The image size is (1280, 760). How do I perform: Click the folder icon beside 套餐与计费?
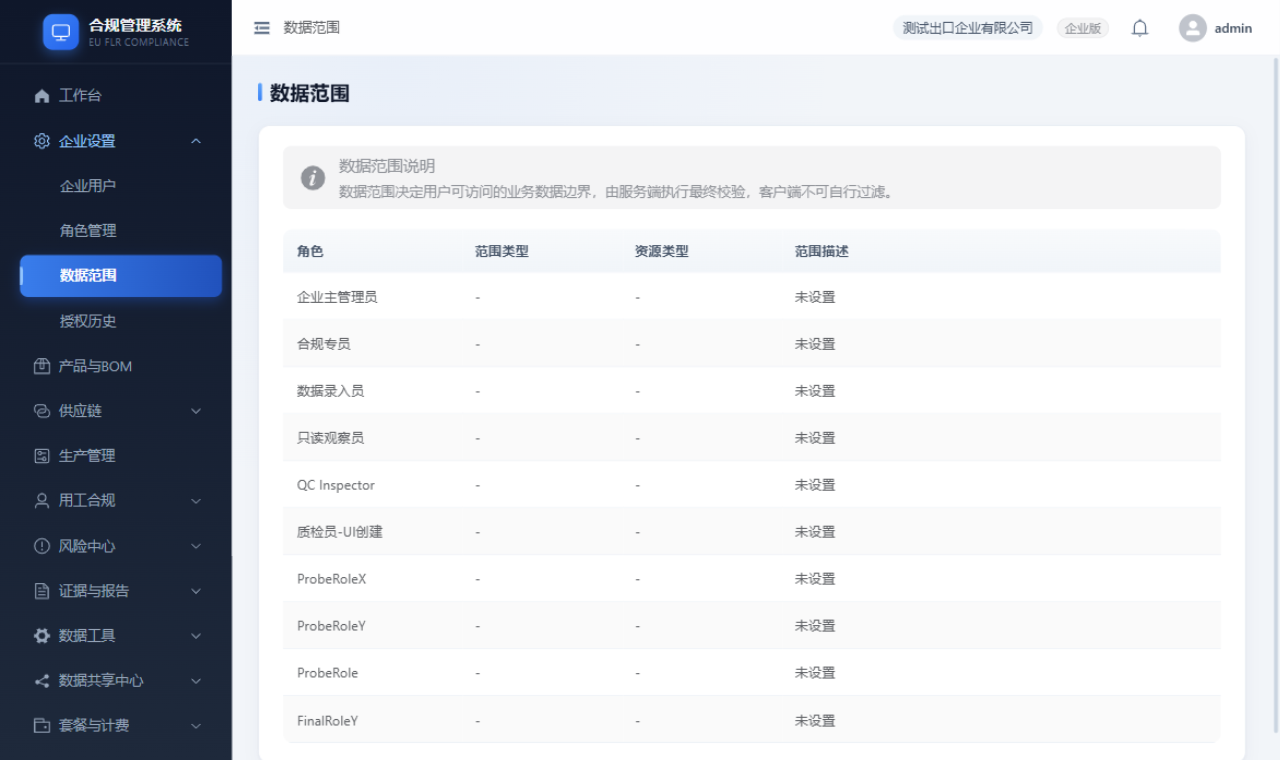pos(42,726)
